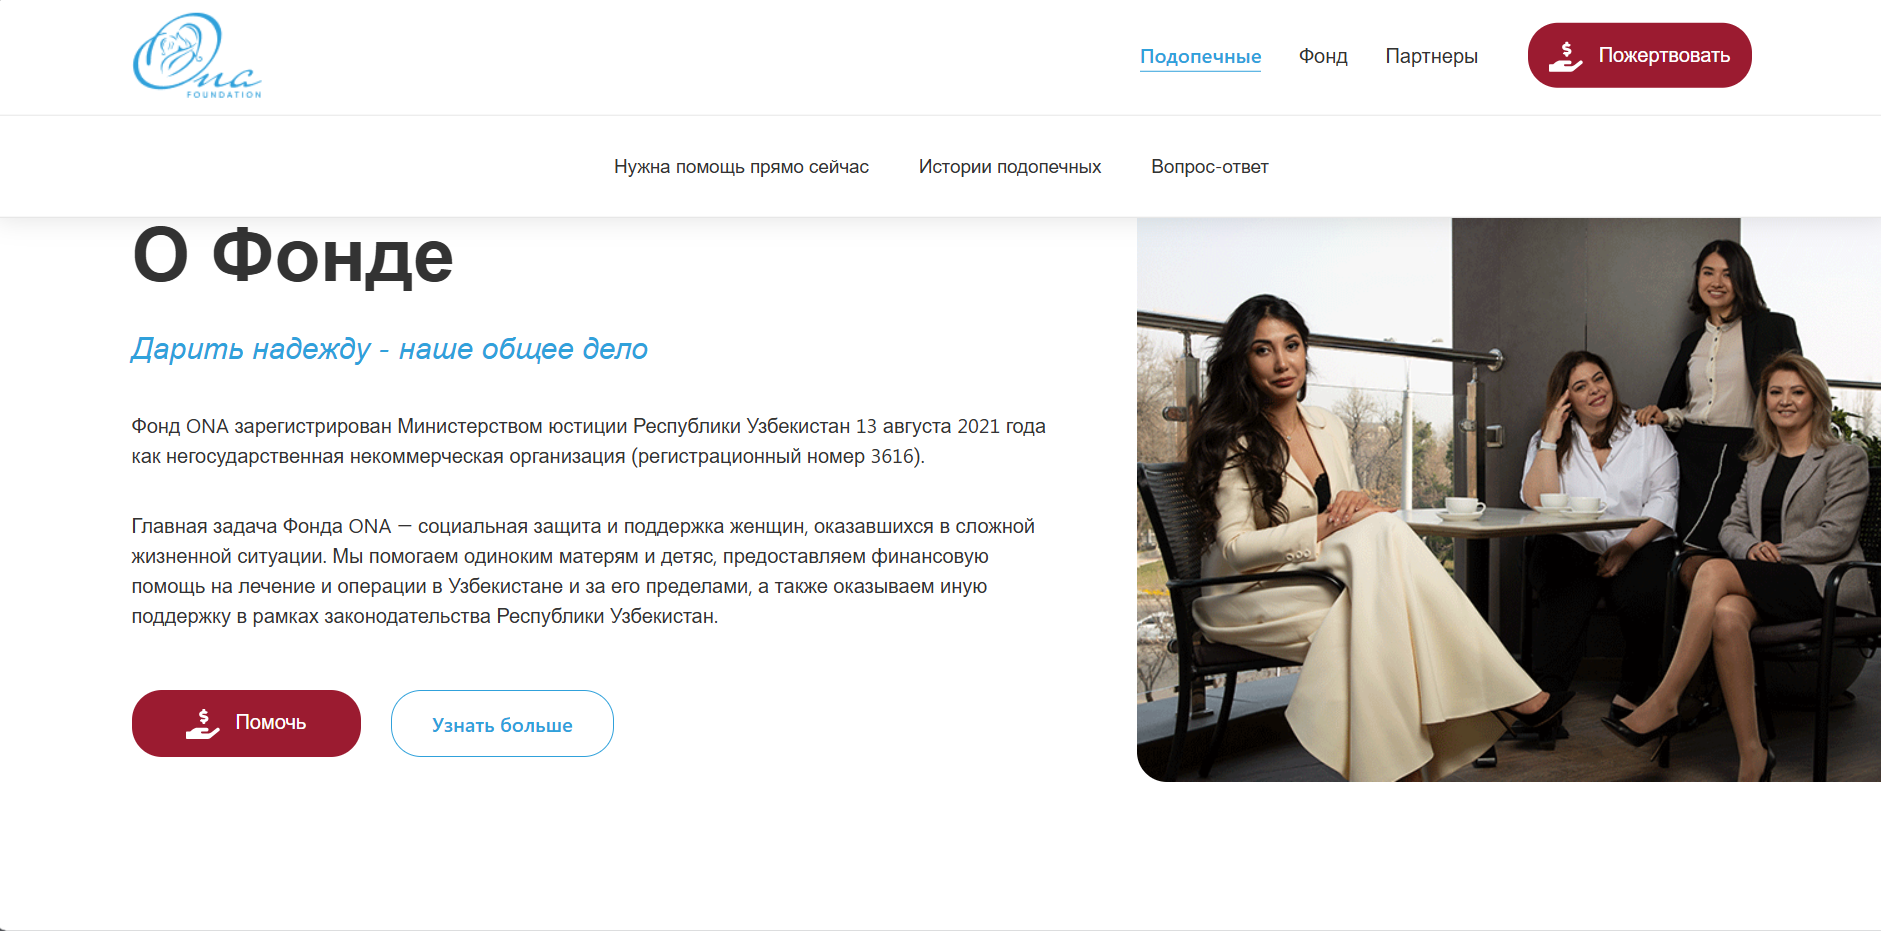Click hand-with-dollar icon in Пожертвовать button

point(1565,56)
